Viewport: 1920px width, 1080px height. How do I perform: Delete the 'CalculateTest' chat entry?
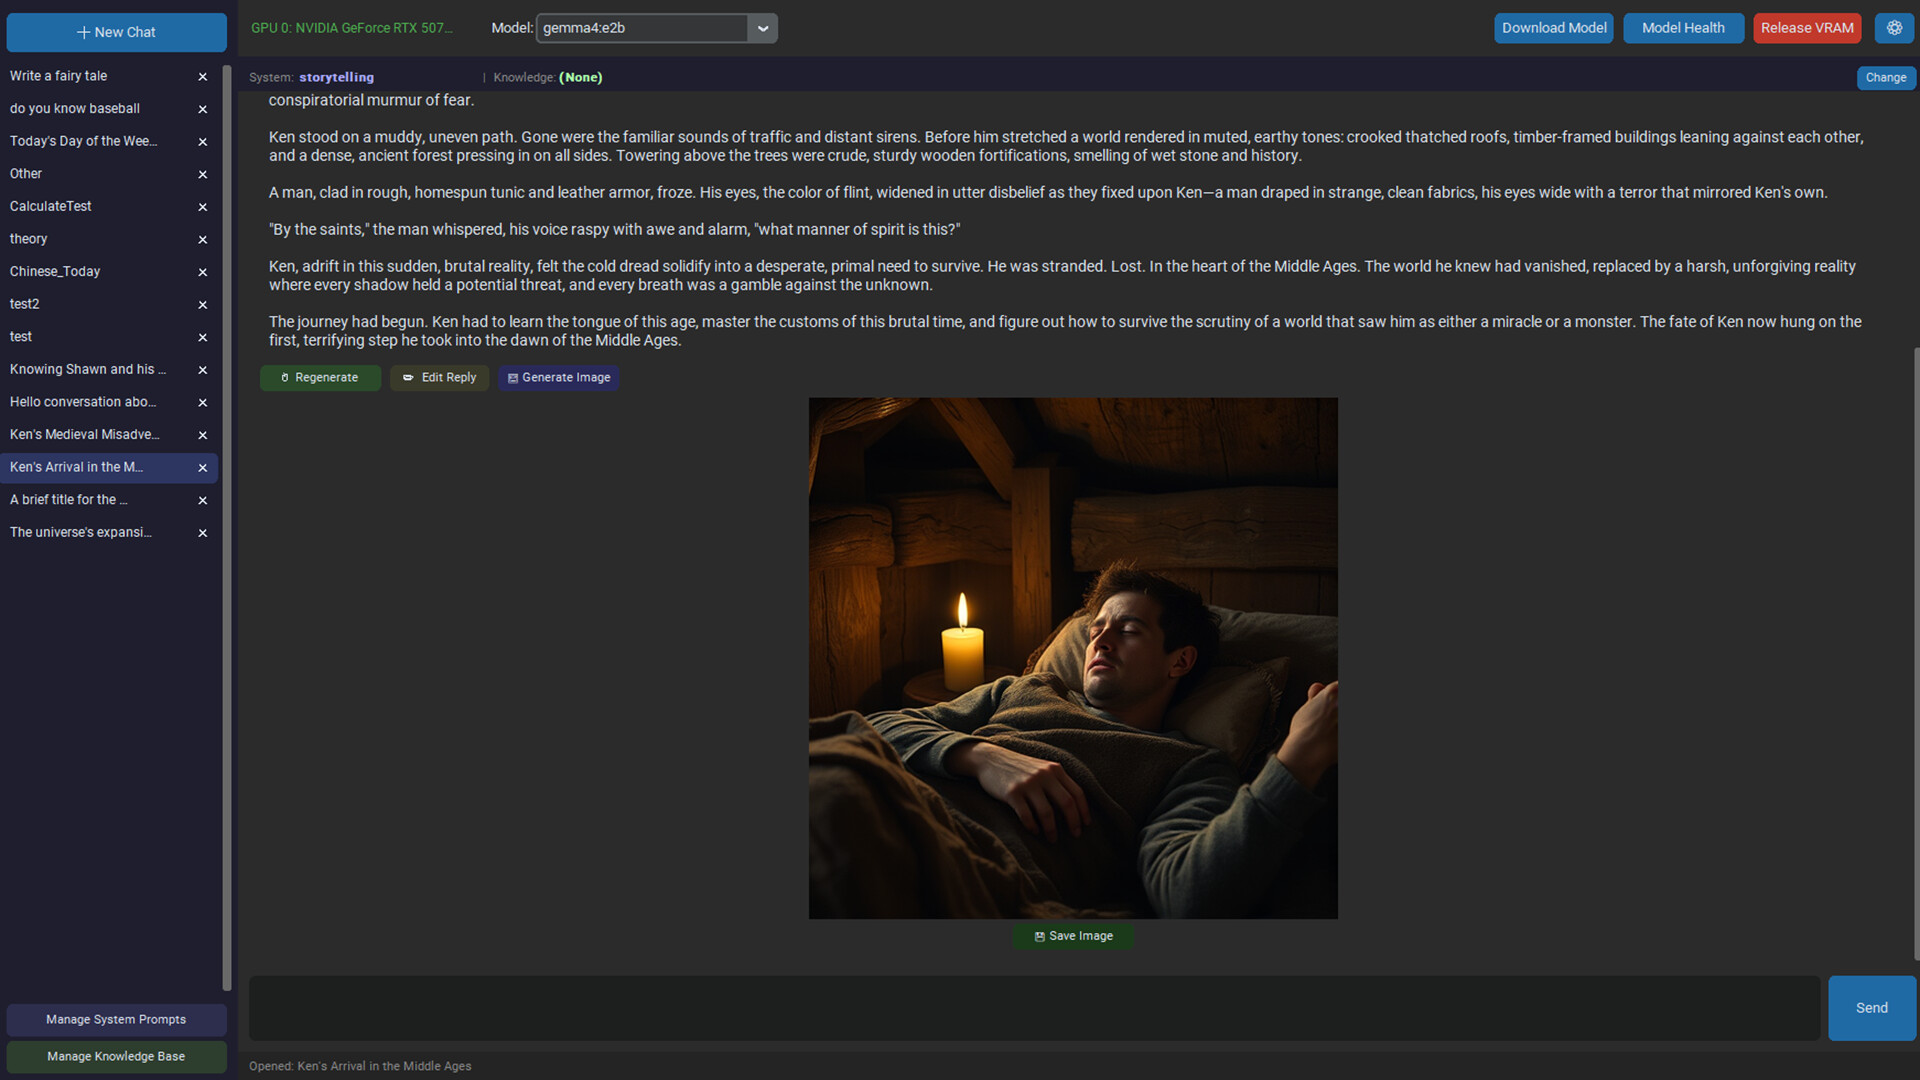pyautogui.click(x=203, y=207)
